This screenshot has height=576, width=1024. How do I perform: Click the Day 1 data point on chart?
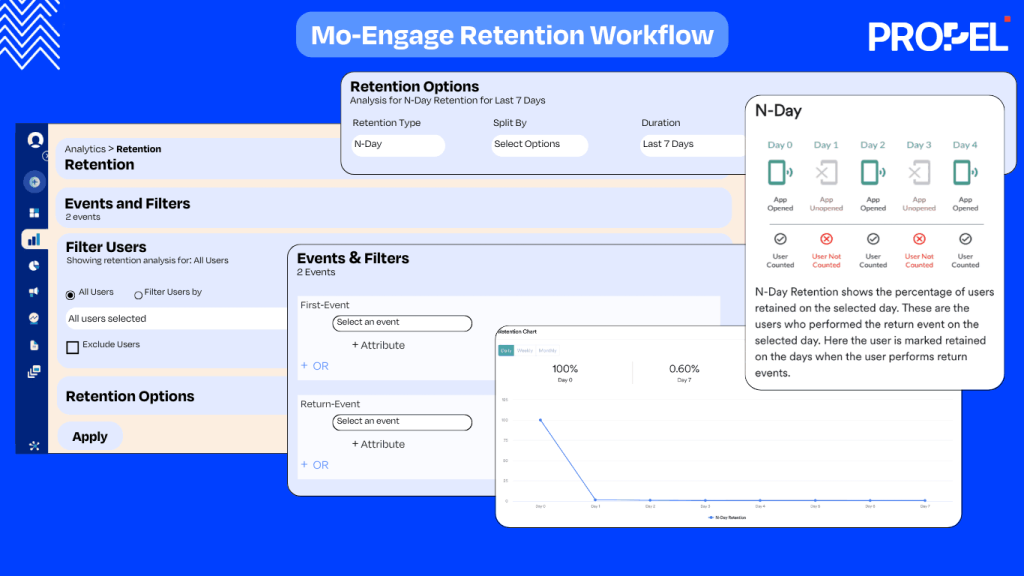click(595, 500)
